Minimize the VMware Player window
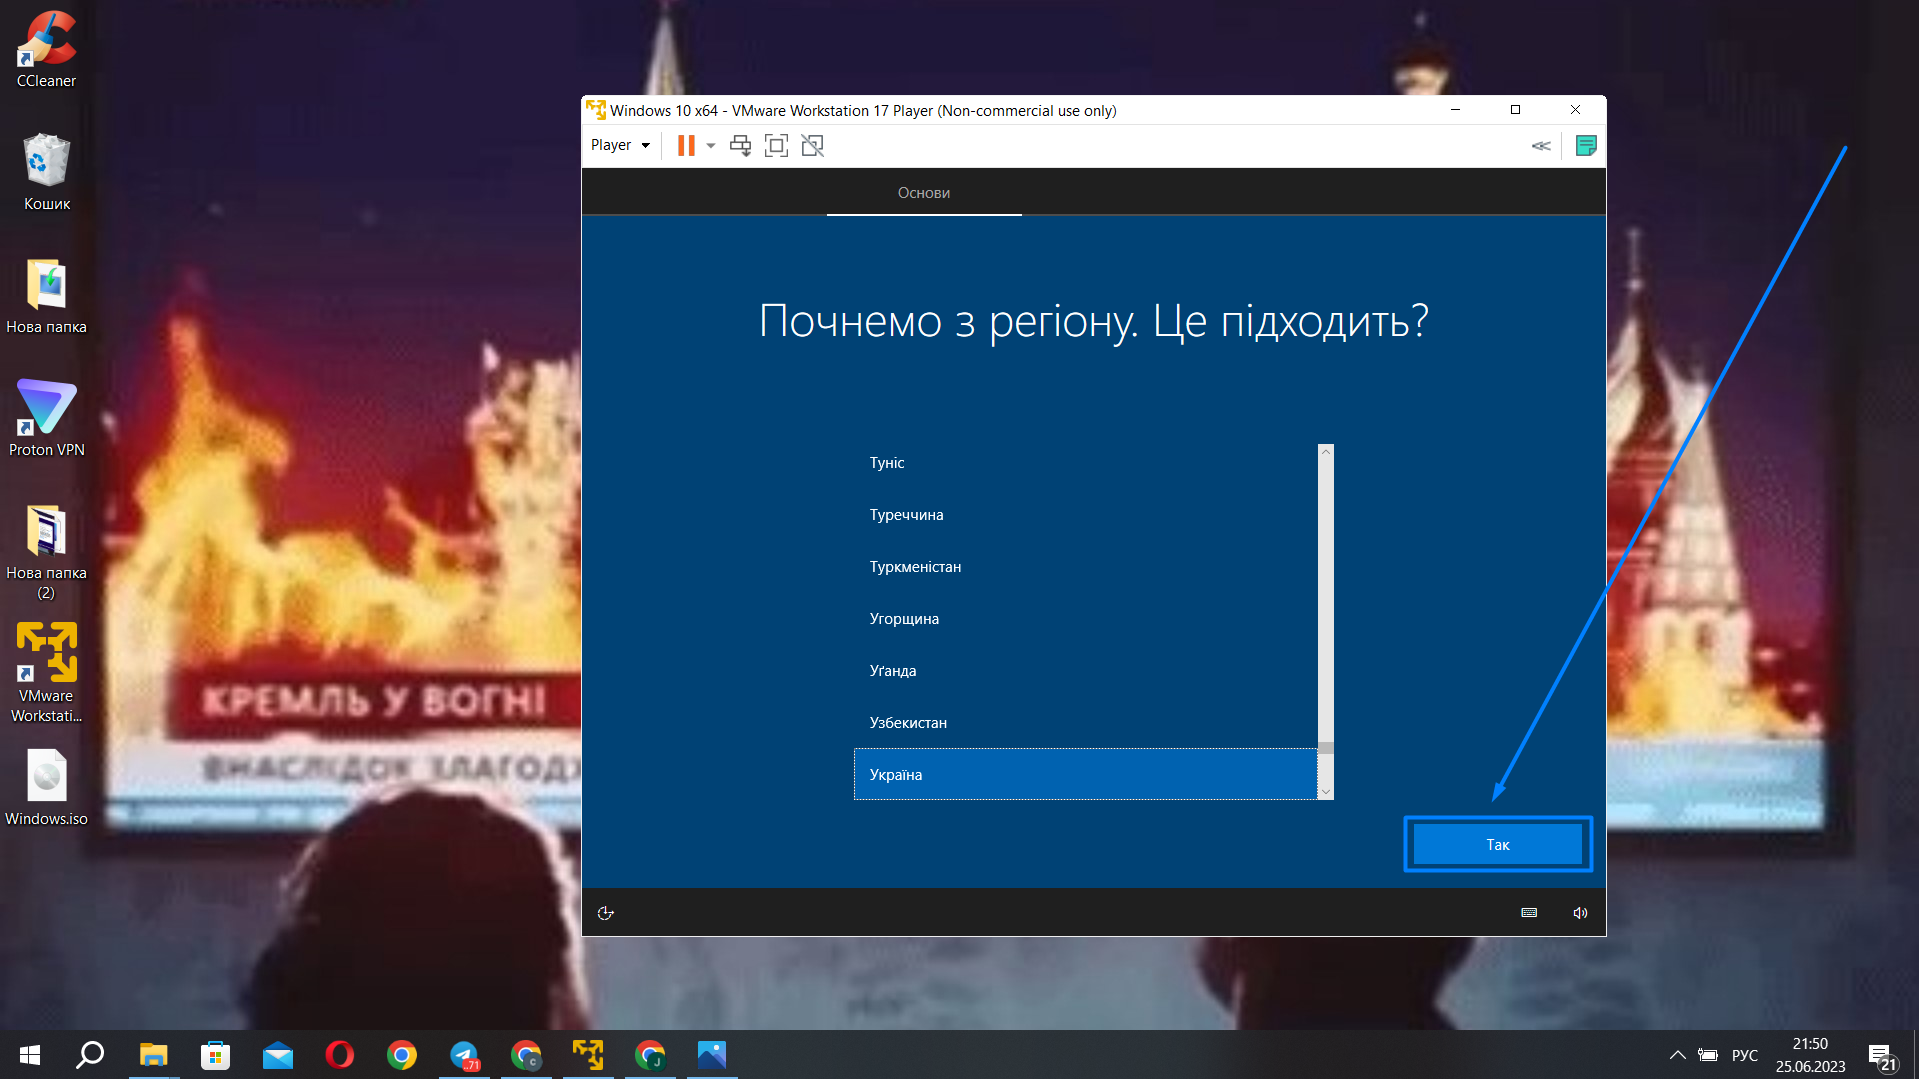Screen dimensions: 1919x1079 1456,110
